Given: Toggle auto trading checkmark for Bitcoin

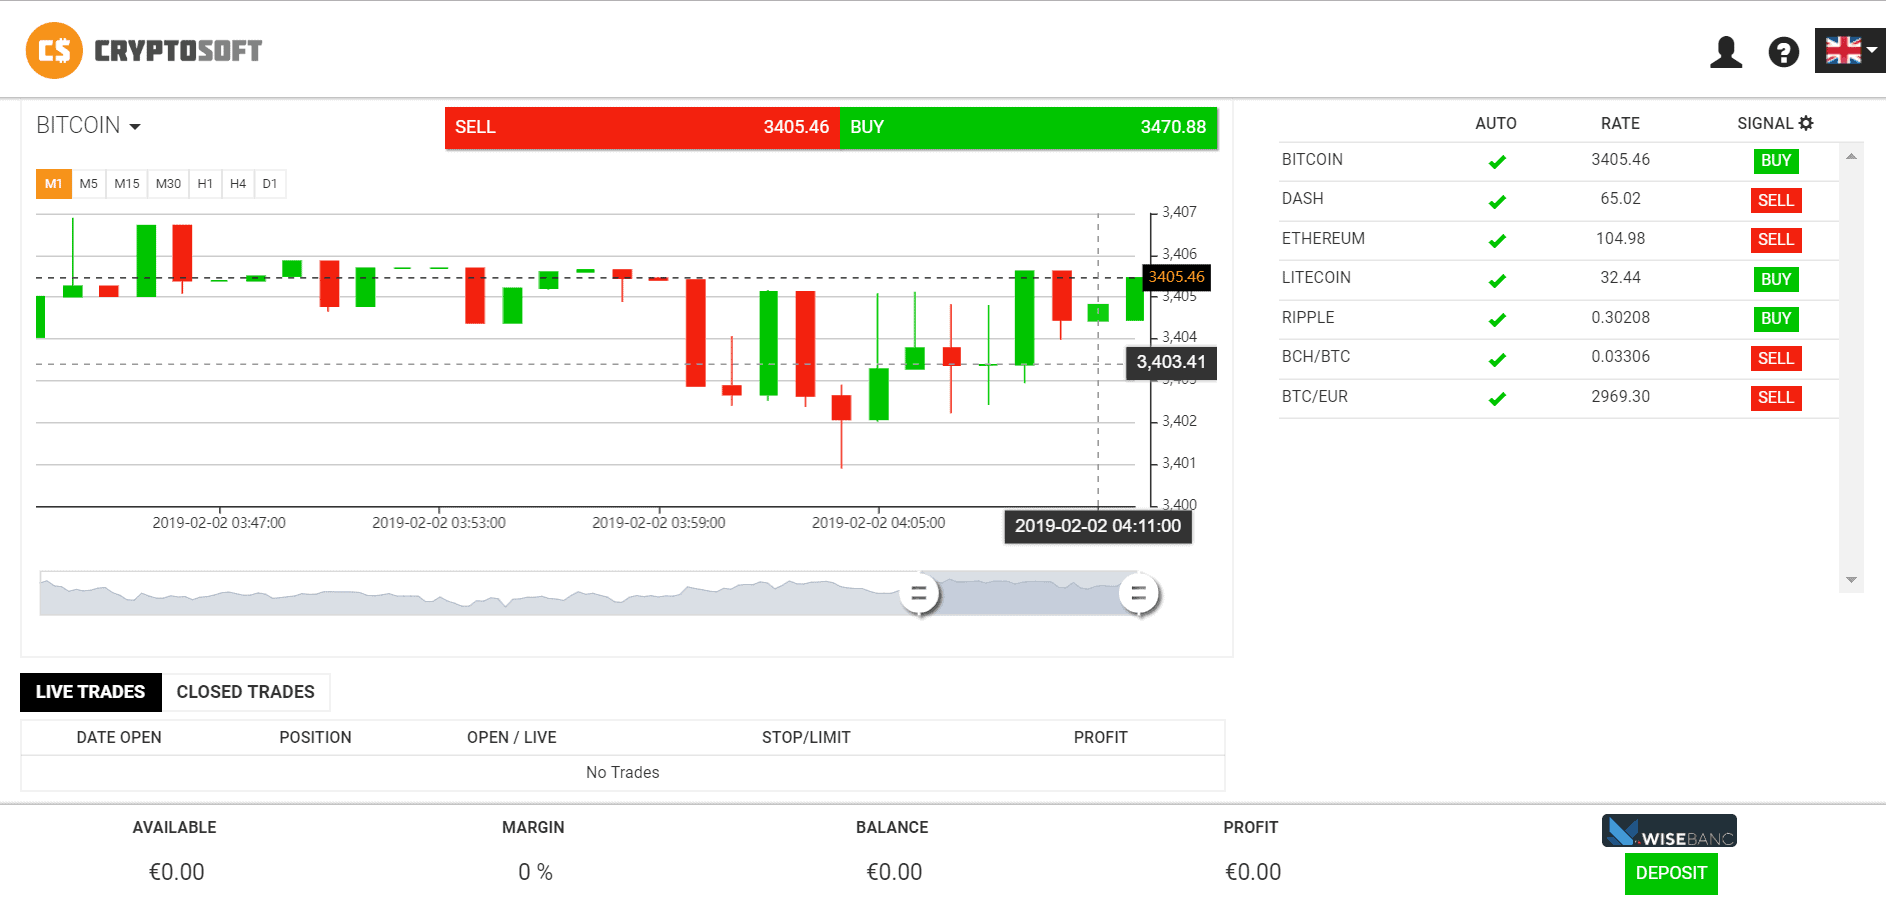Looking at the screenshot, I should click(x=1497, y=161).
